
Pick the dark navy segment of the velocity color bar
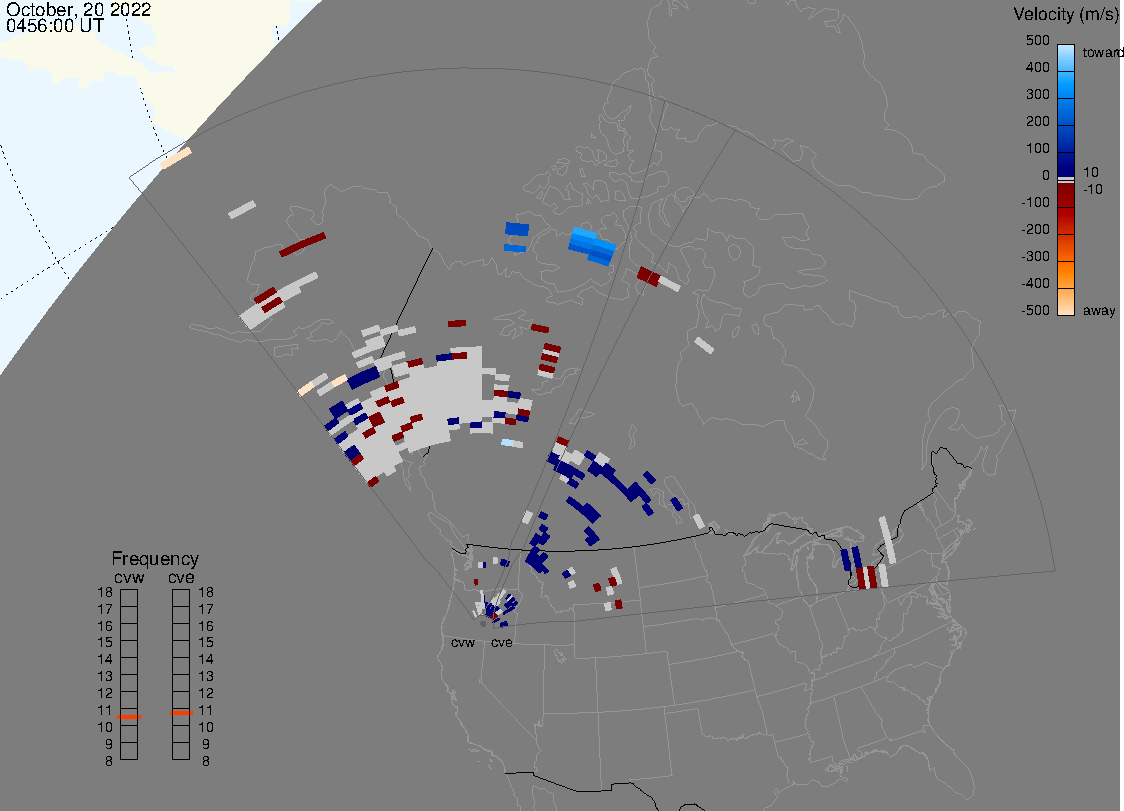[x=1066, y=163]
